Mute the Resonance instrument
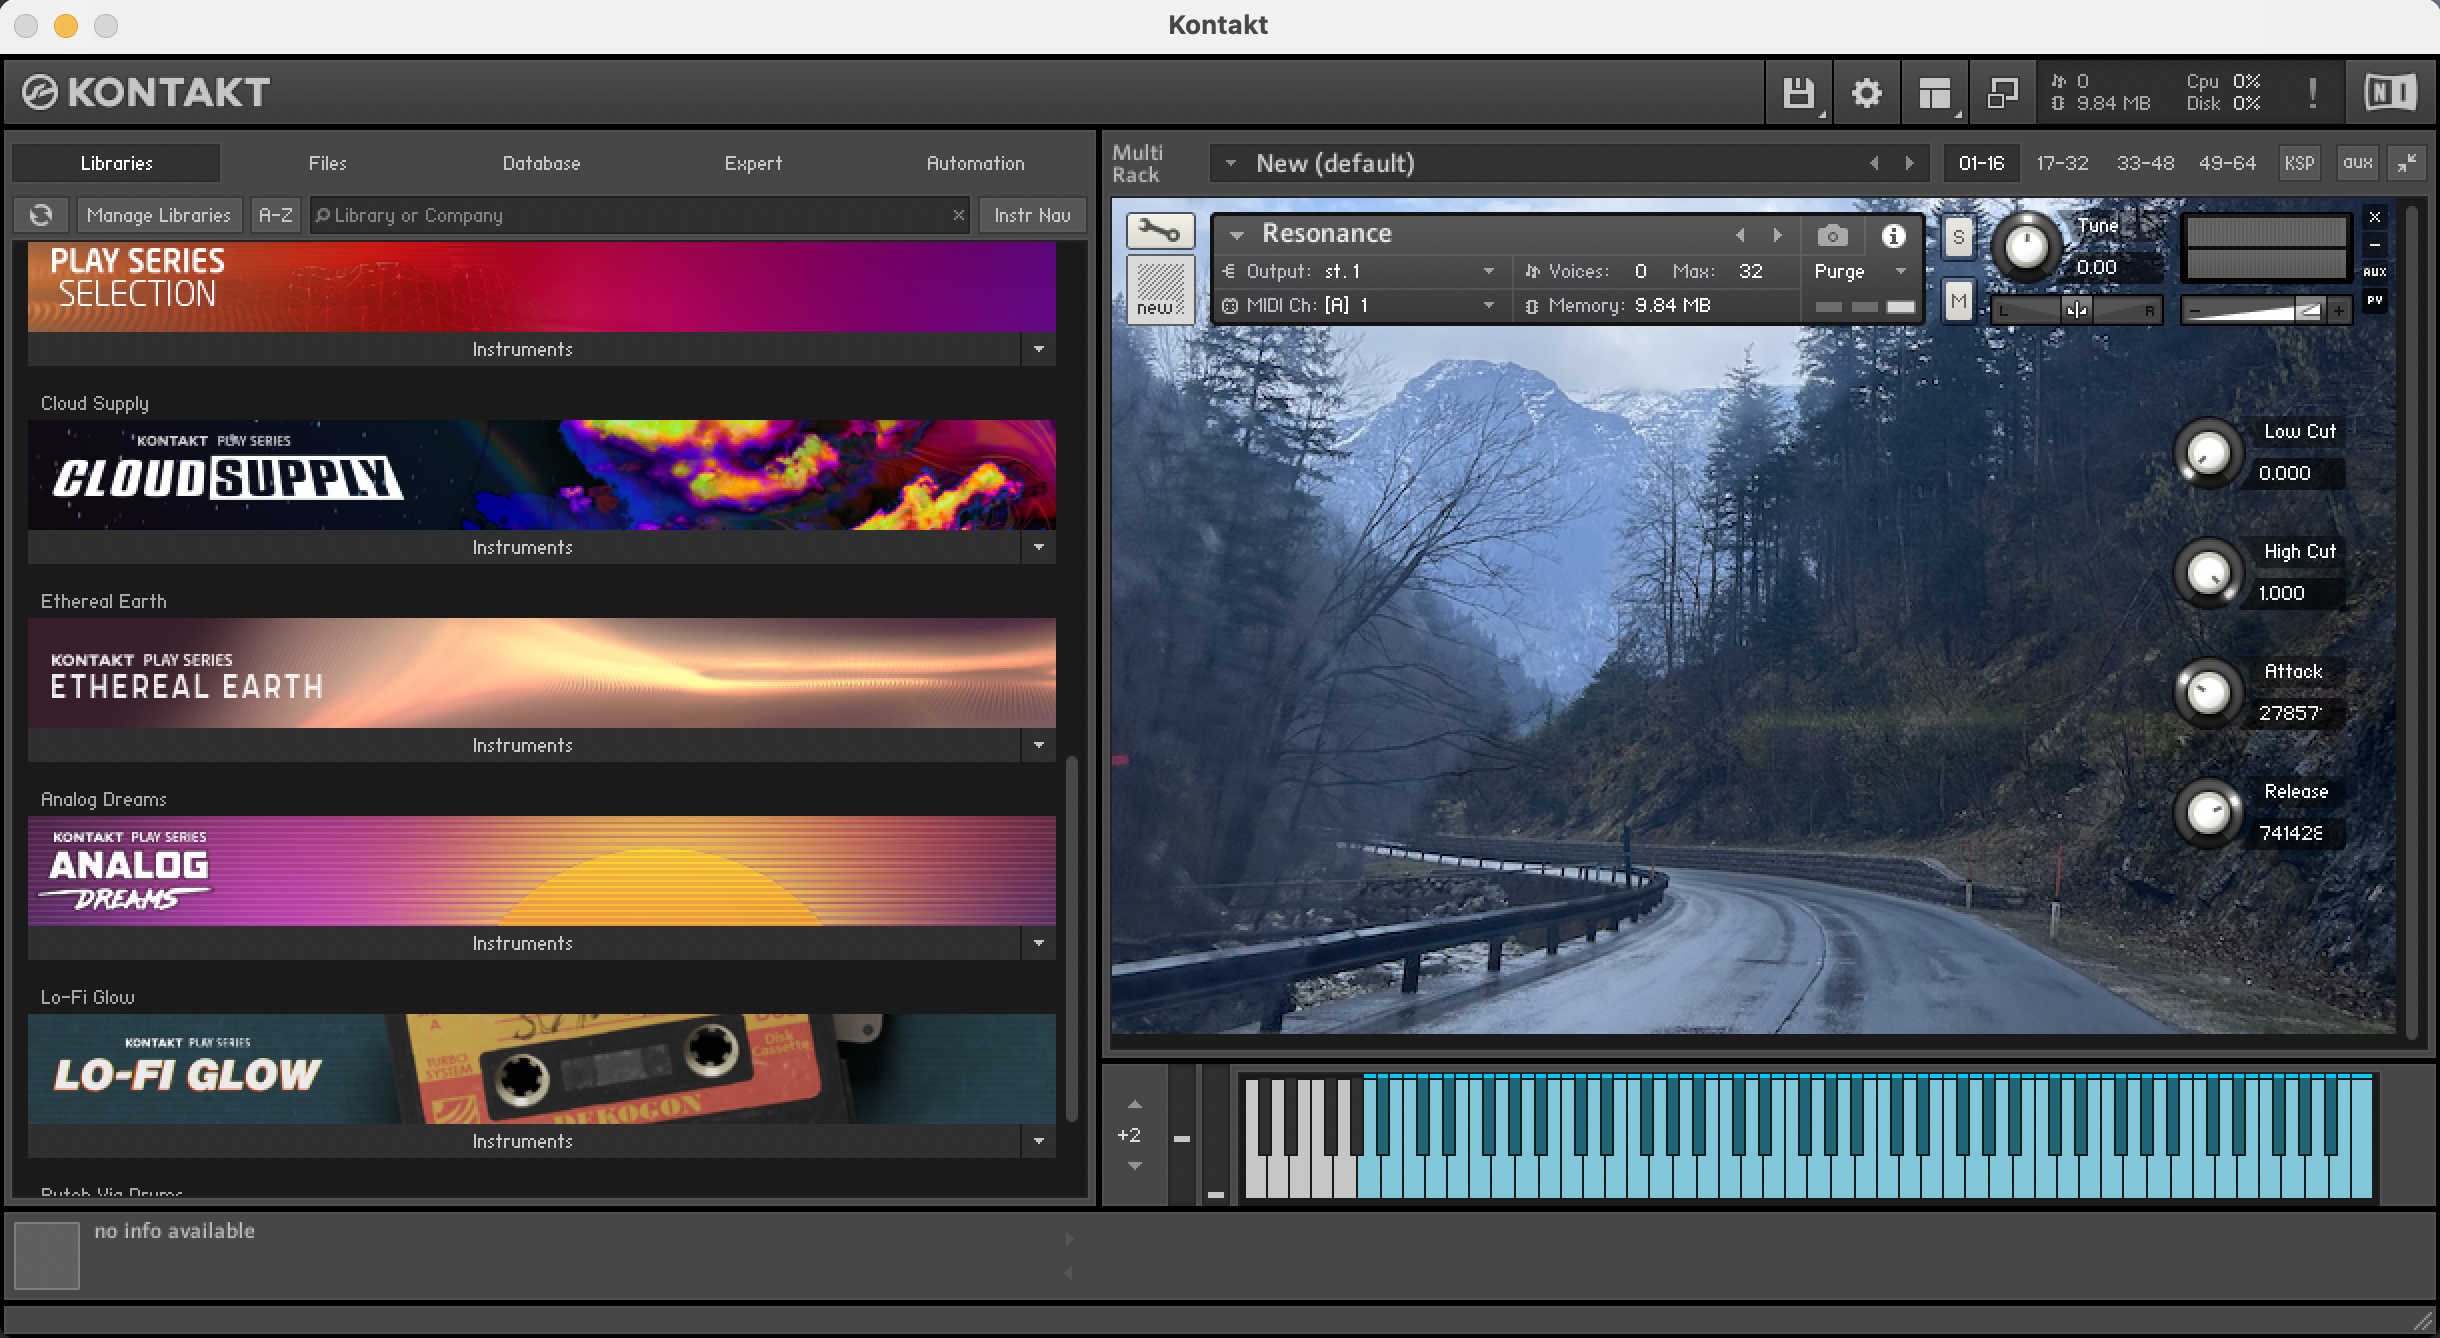 [1958, 301]
